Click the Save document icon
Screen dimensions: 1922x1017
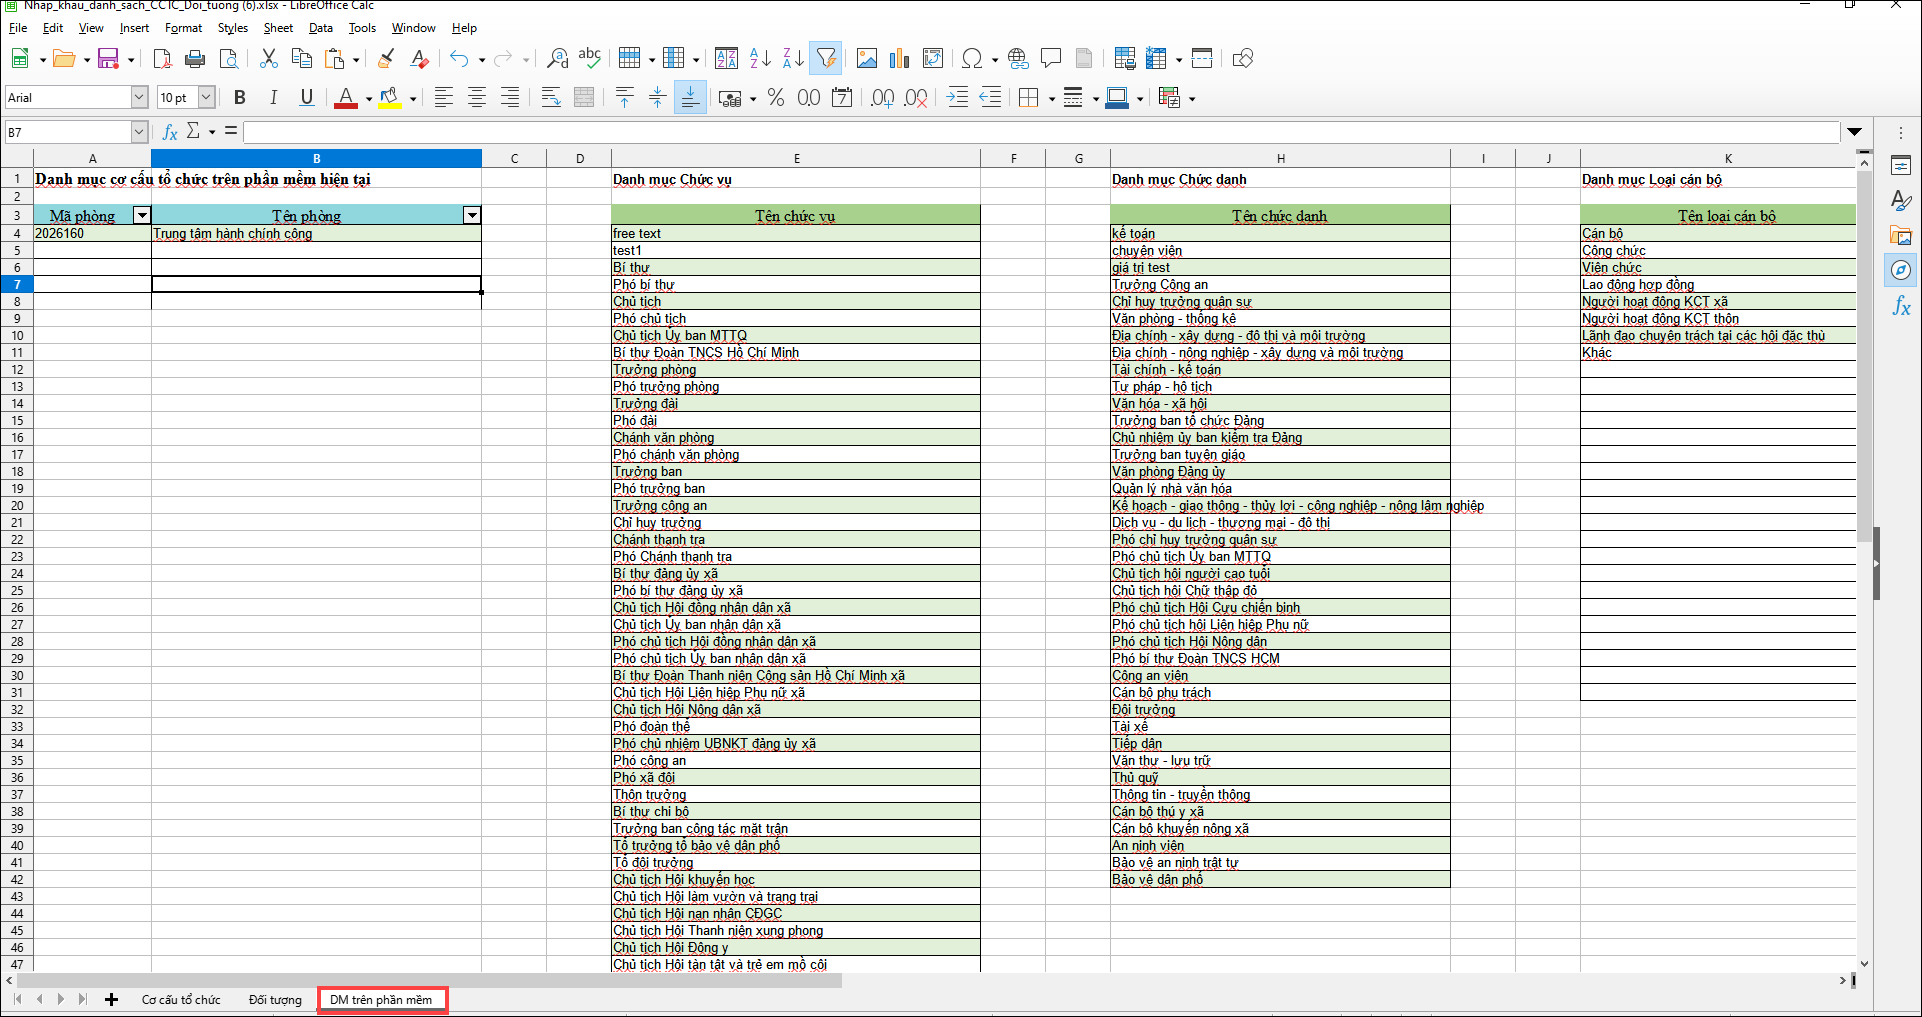coord(108,59)
